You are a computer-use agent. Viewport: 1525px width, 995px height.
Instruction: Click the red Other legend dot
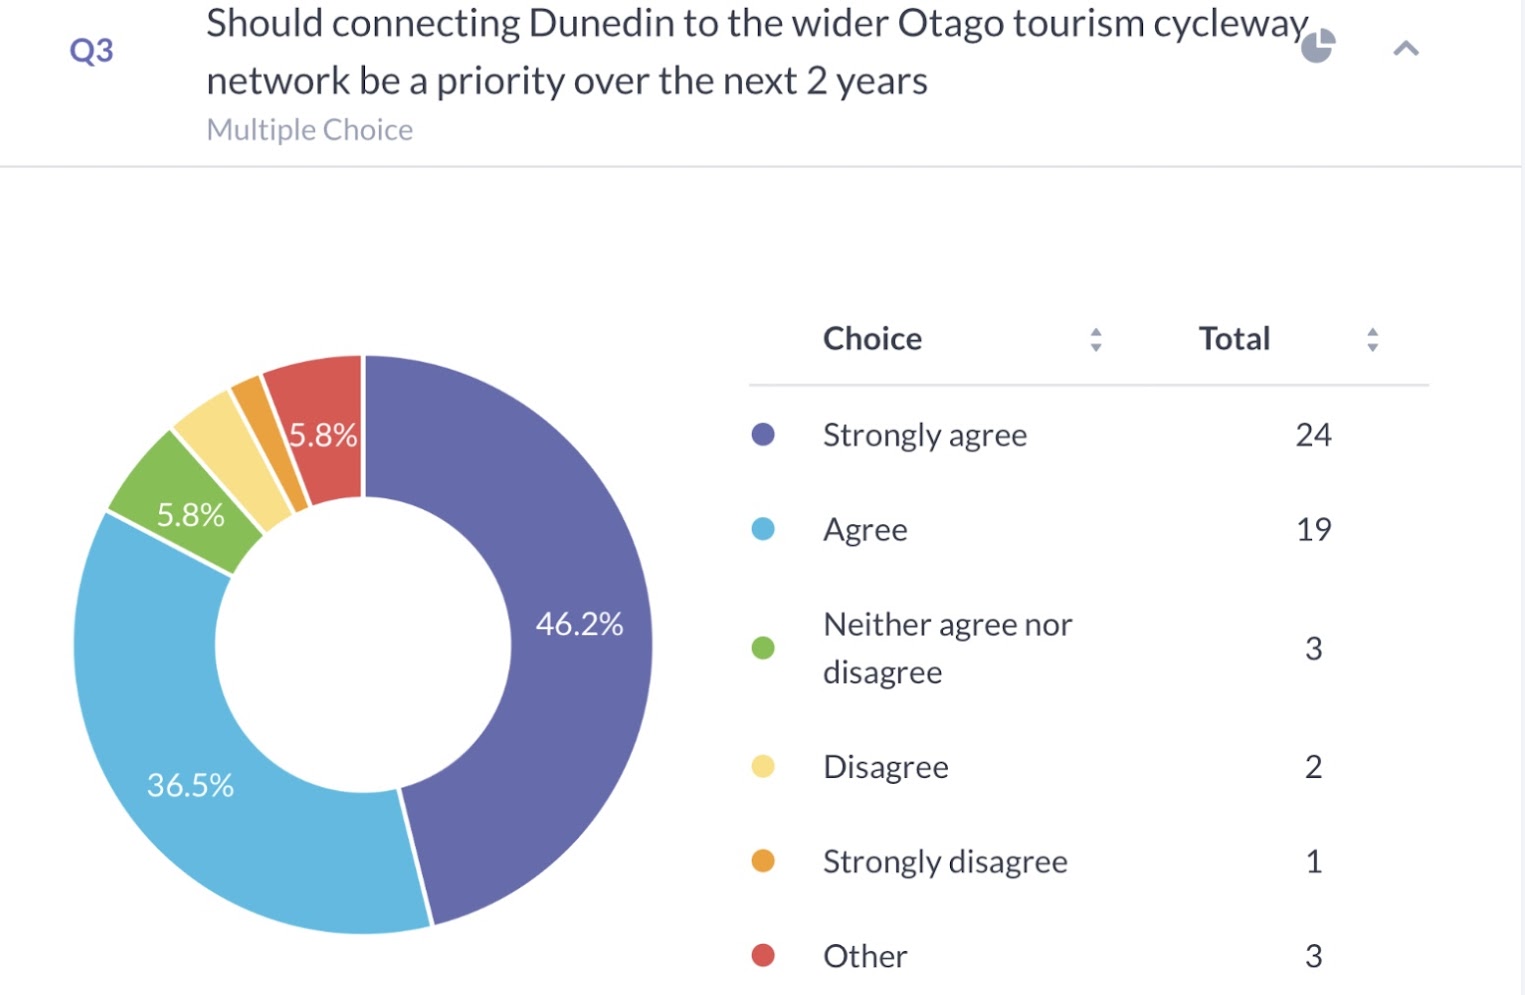[x=763, y=956]
